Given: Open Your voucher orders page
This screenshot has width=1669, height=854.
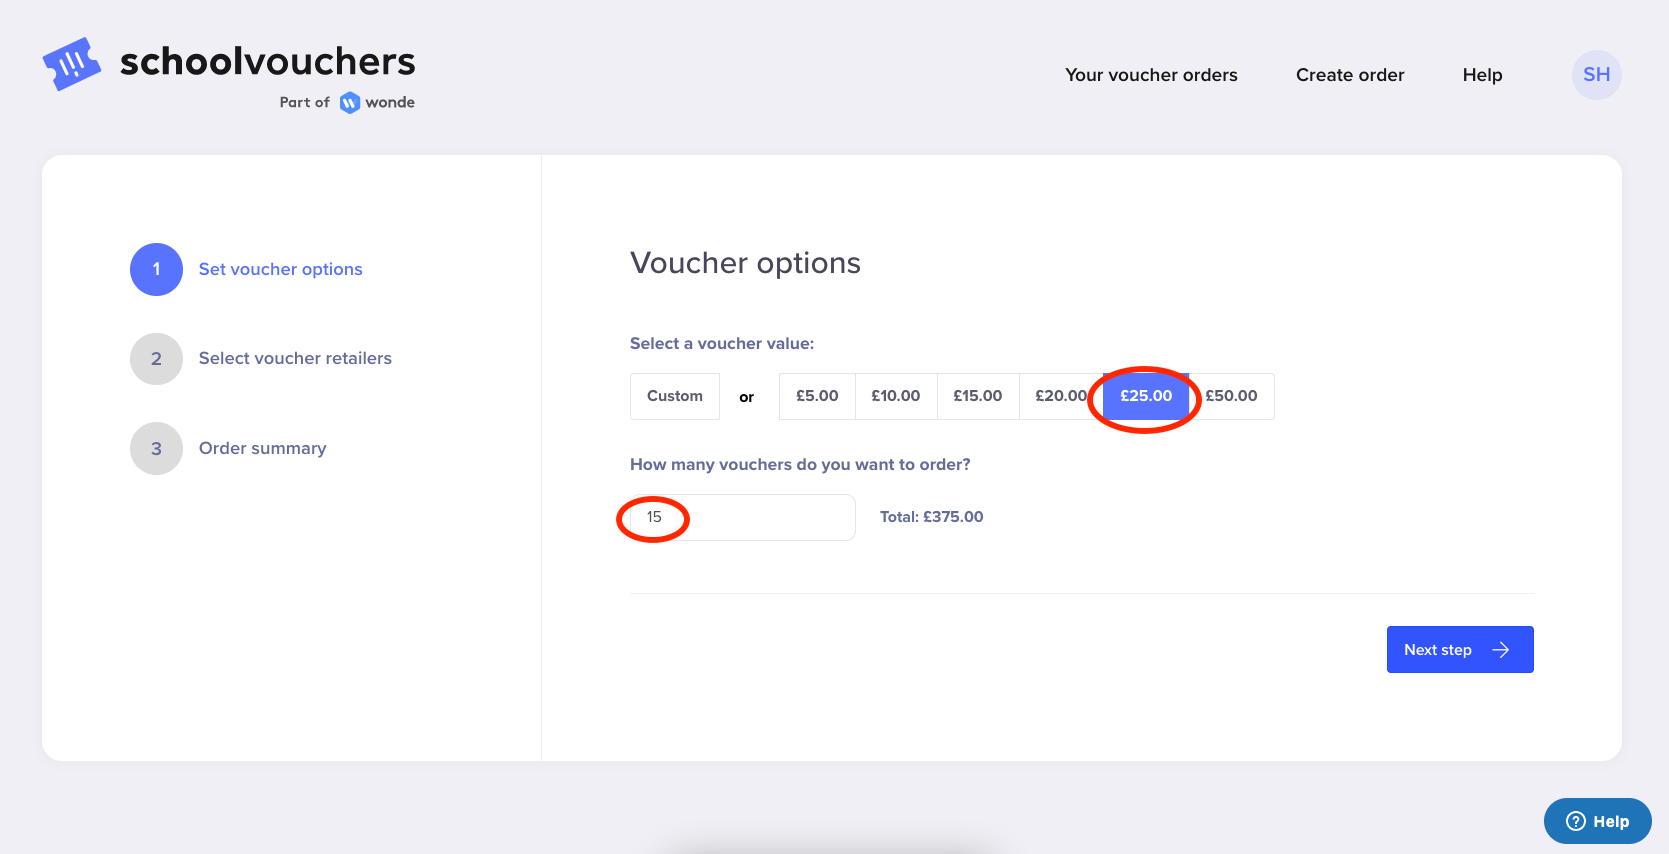Looking at the screenshot, I should click(x=1151, y=75).
